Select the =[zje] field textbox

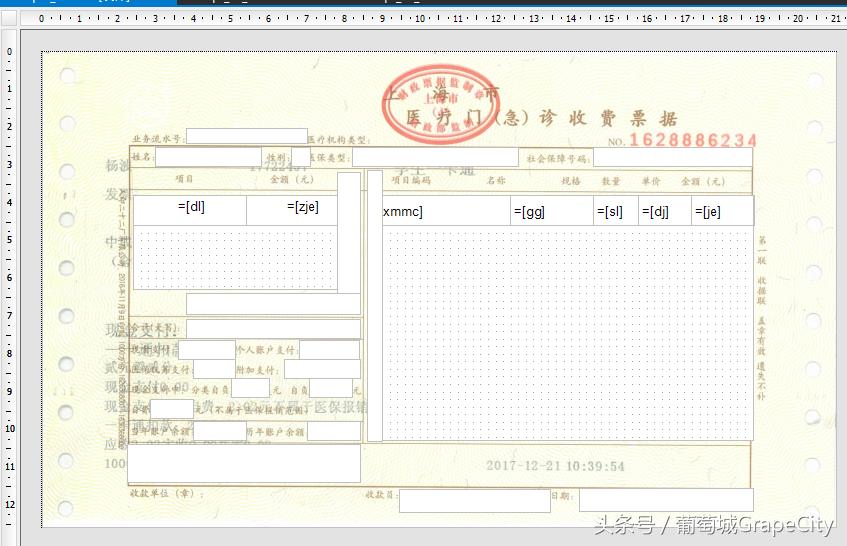292,210
